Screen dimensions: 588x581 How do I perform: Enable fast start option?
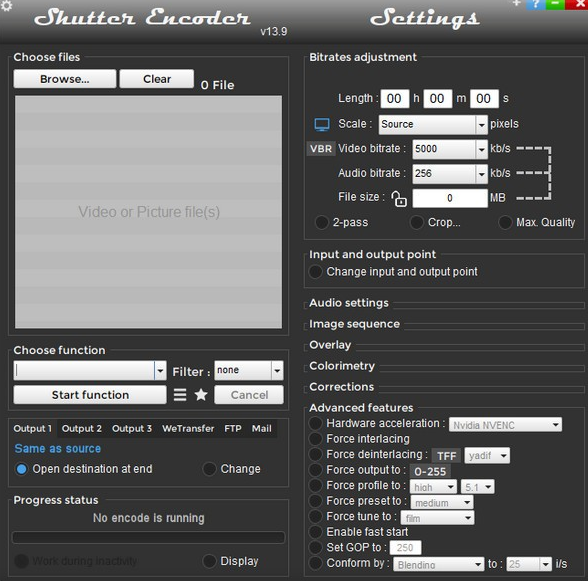coord(315,532)
